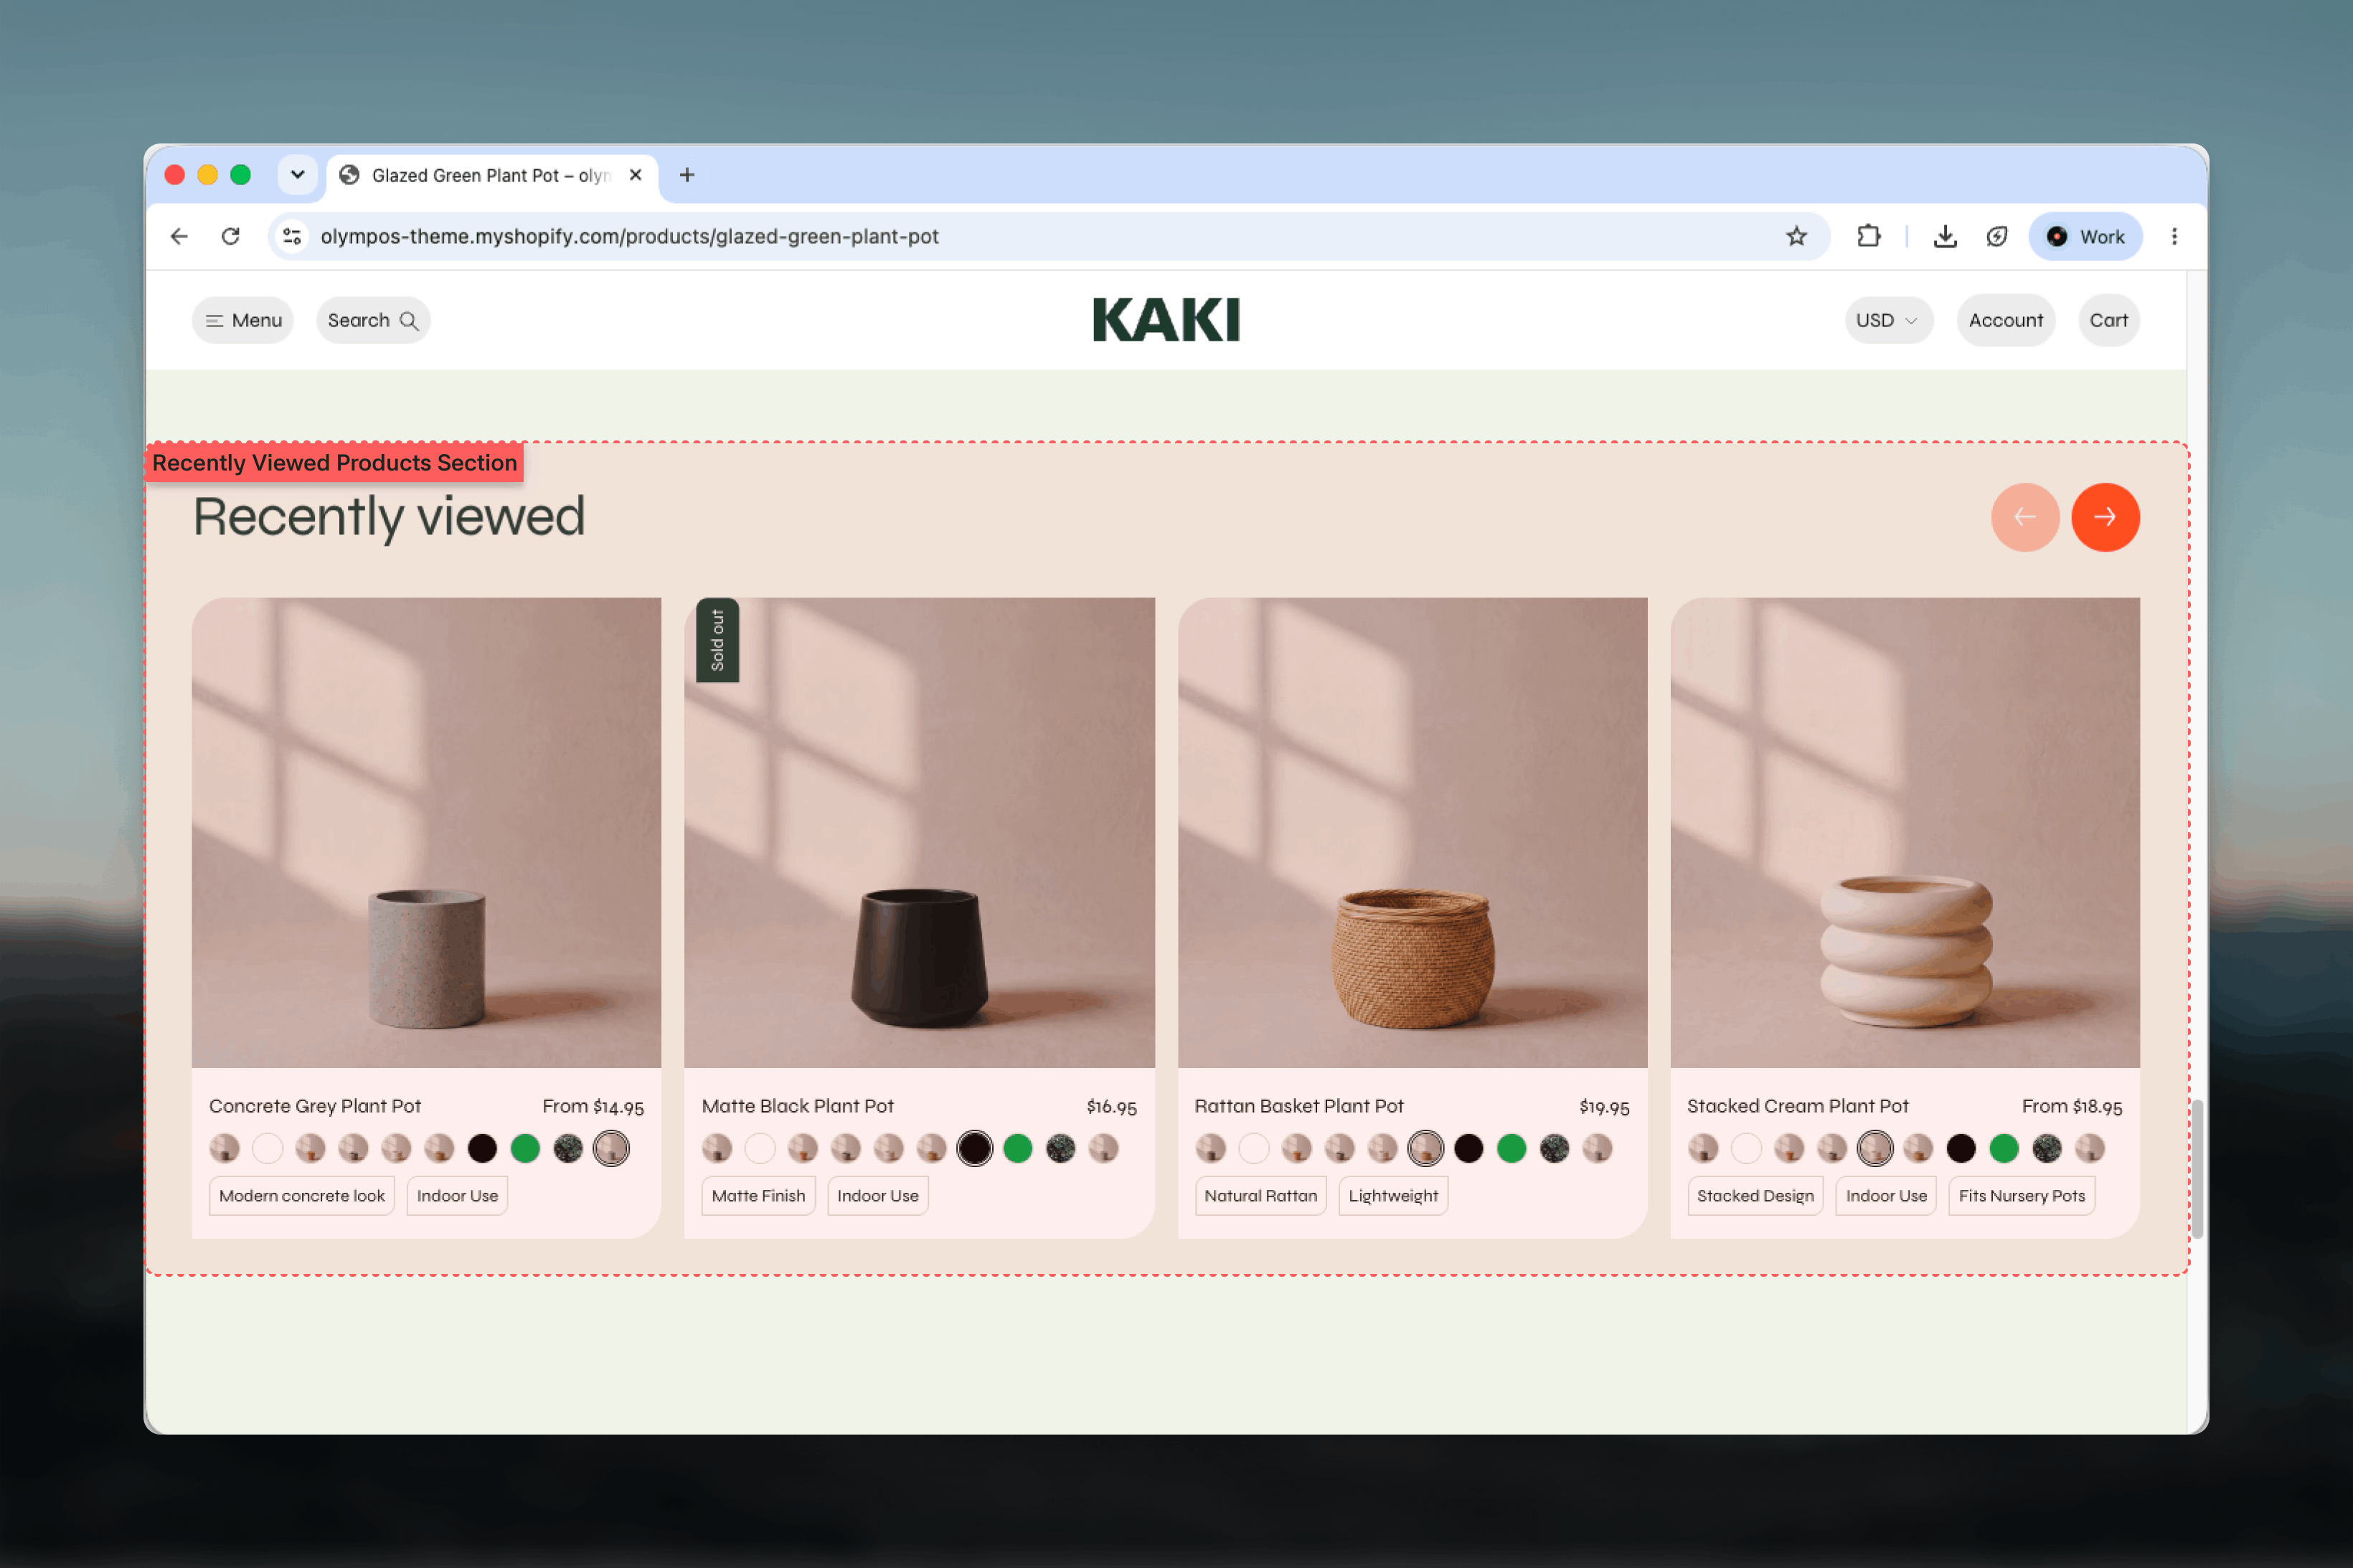Close the Glazed Green Plant Pot tab
Image resolution: width=2353 pixels, height=1568 pixels.
click(x=635, y=175)
